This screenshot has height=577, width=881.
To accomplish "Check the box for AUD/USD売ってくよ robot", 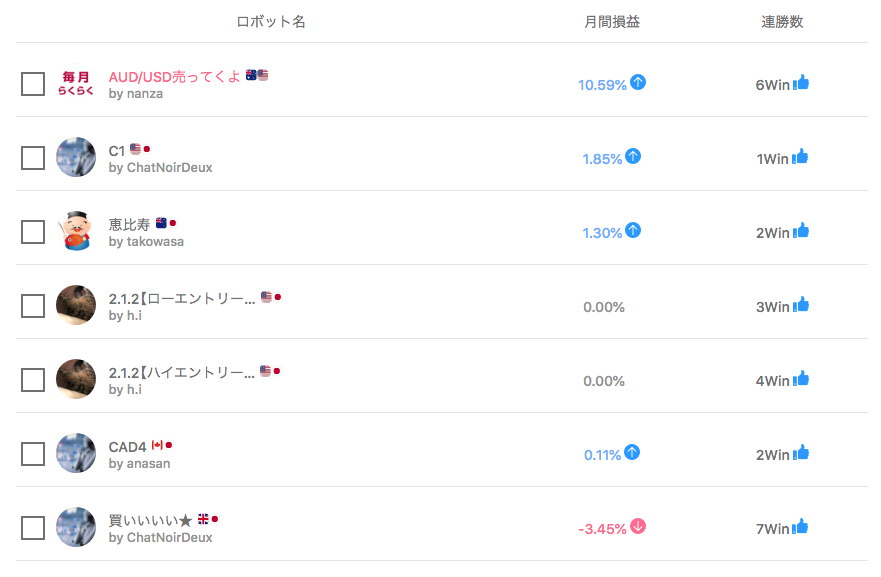I will pos(33,84).
